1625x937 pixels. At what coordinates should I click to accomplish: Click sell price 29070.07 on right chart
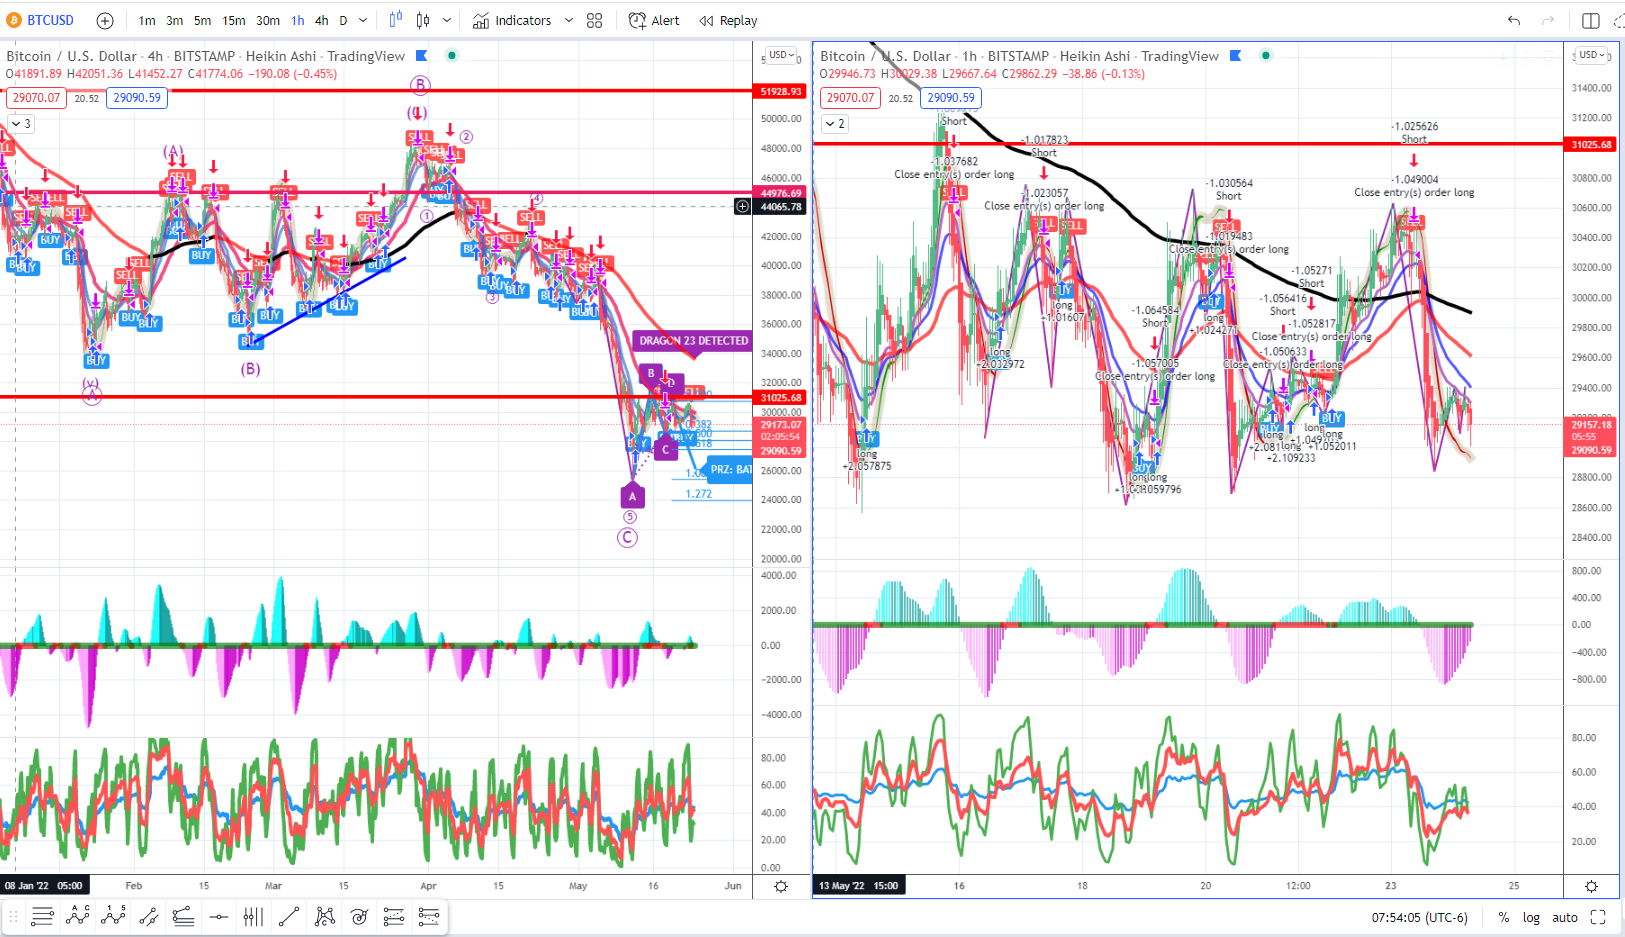pos(850,98)
